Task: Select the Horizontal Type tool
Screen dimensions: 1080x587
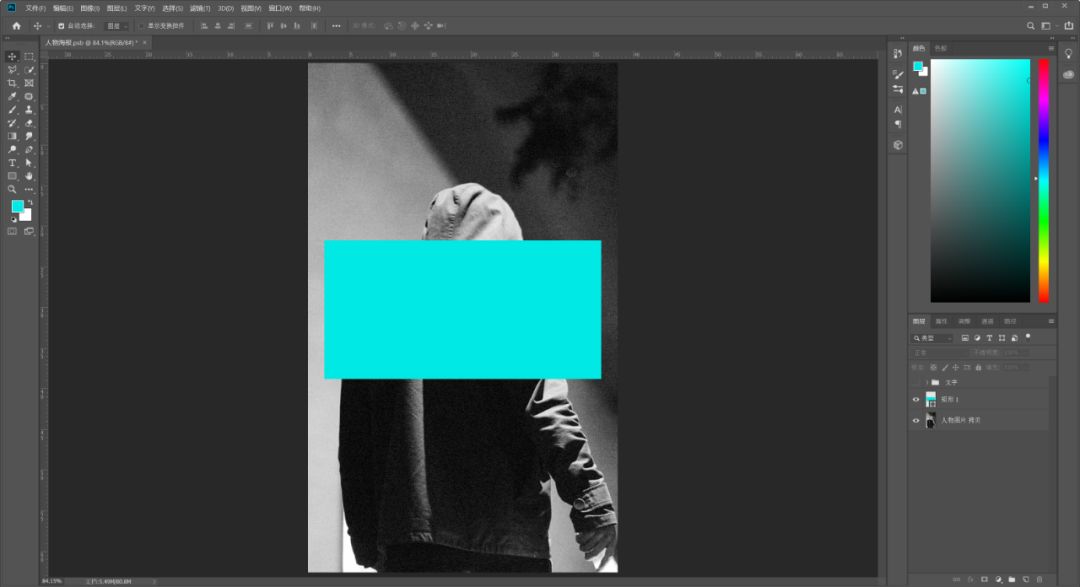Action: 12,163
